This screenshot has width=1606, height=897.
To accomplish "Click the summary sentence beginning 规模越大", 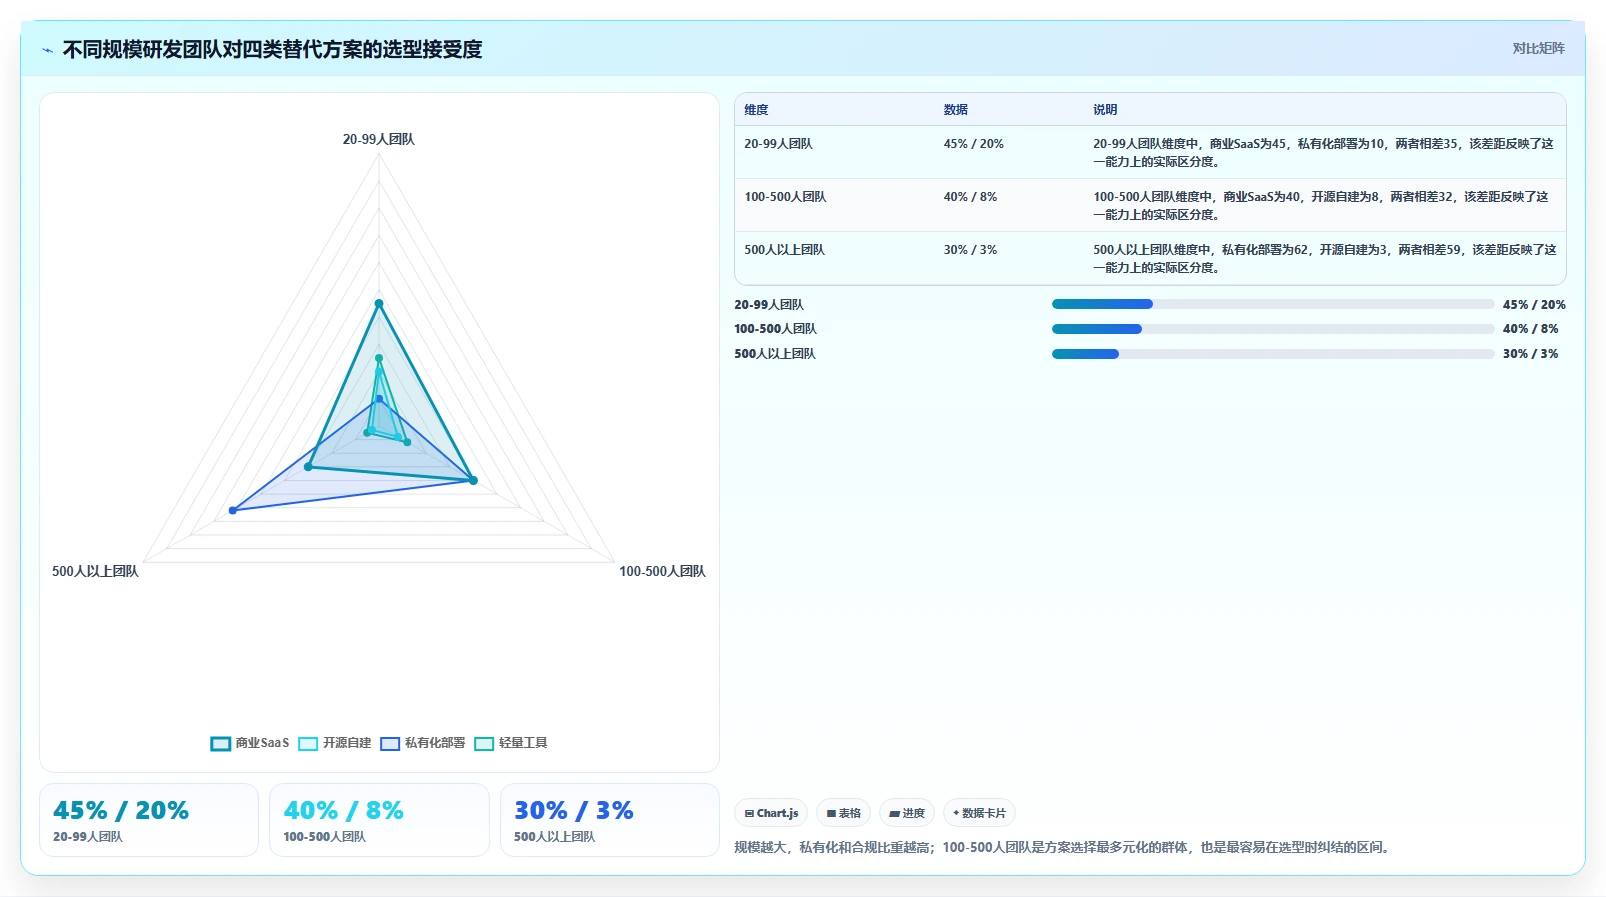I will pos(1064,847).
